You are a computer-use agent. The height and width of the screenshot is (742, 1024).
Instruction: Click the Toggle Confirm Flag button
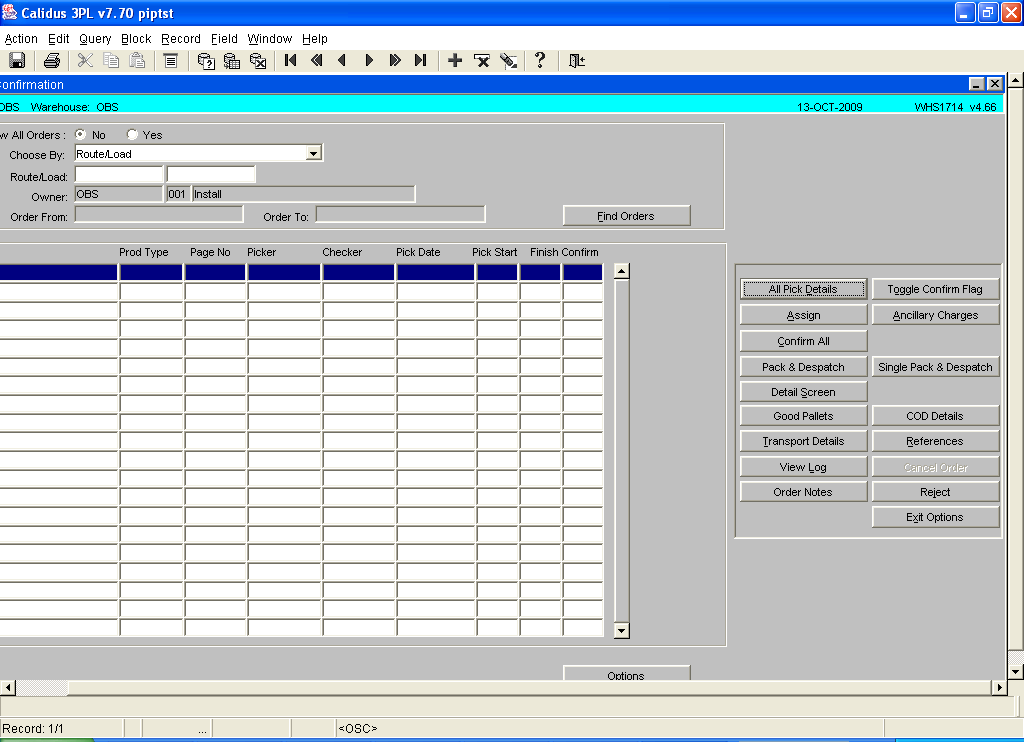coord(935,289)
